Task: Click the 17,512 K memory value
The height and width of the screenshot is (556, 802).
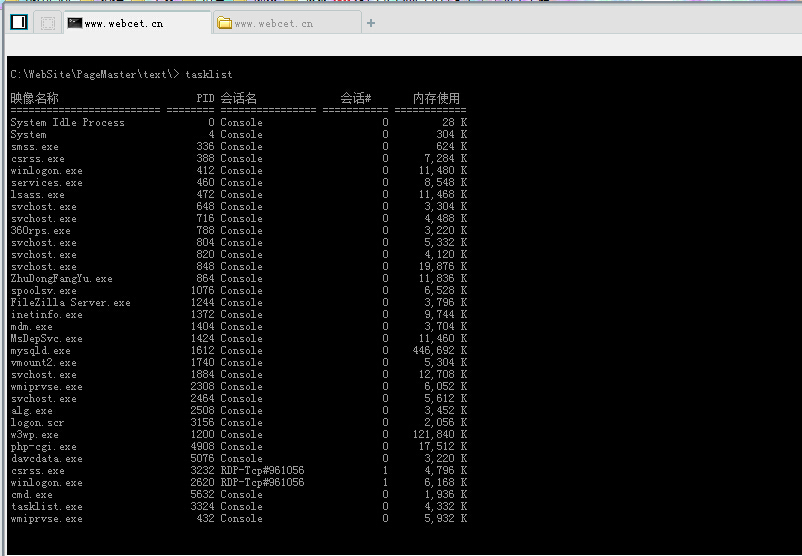Action: coord(443,447)
